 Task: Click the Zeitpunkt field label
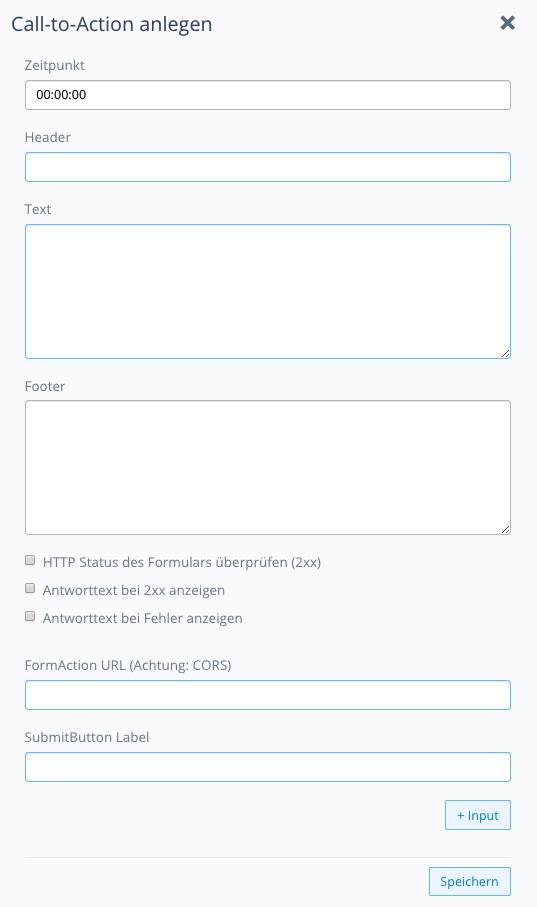(x=54, y=65)
